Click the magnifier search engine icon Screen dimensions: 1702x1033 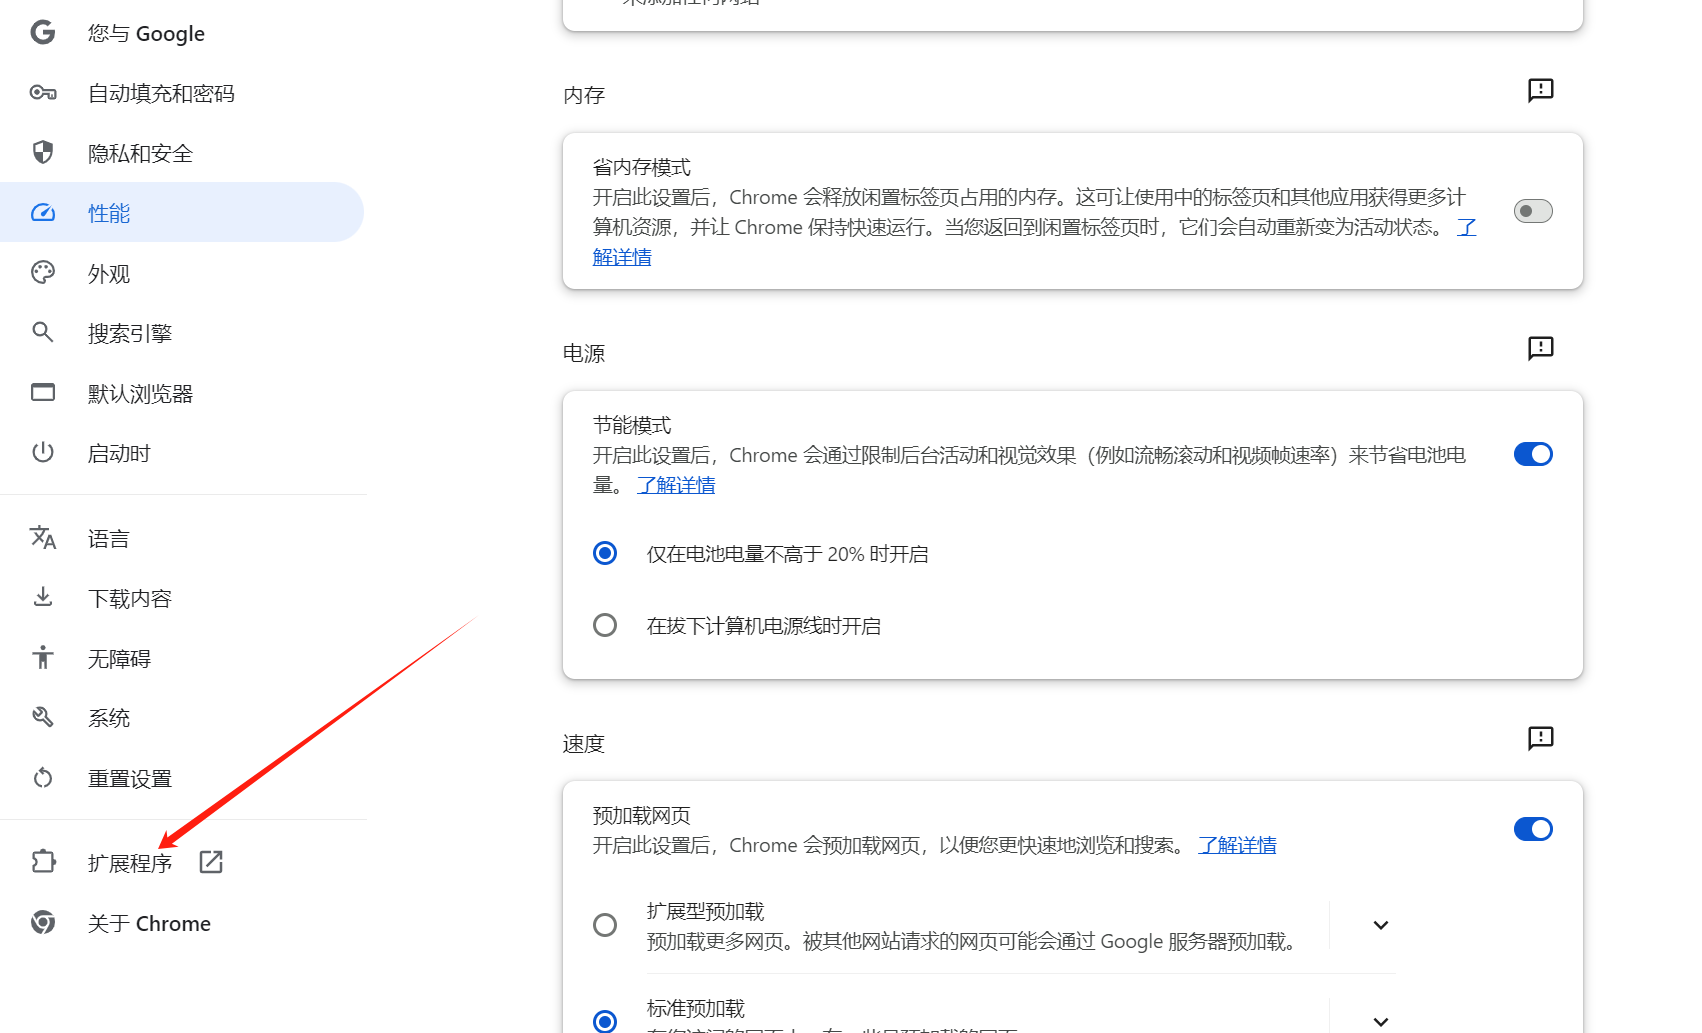43,332
